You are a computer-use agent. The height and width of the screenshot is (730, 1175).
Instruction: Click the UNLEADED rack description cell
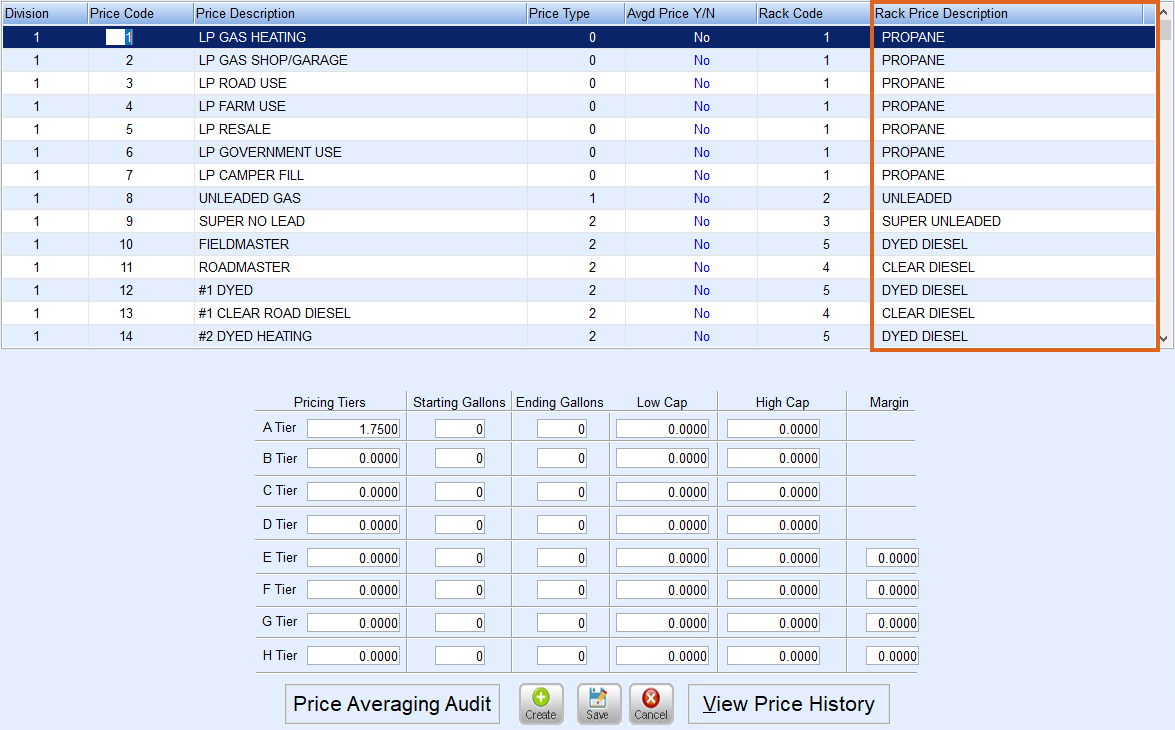coord(1015,198)
